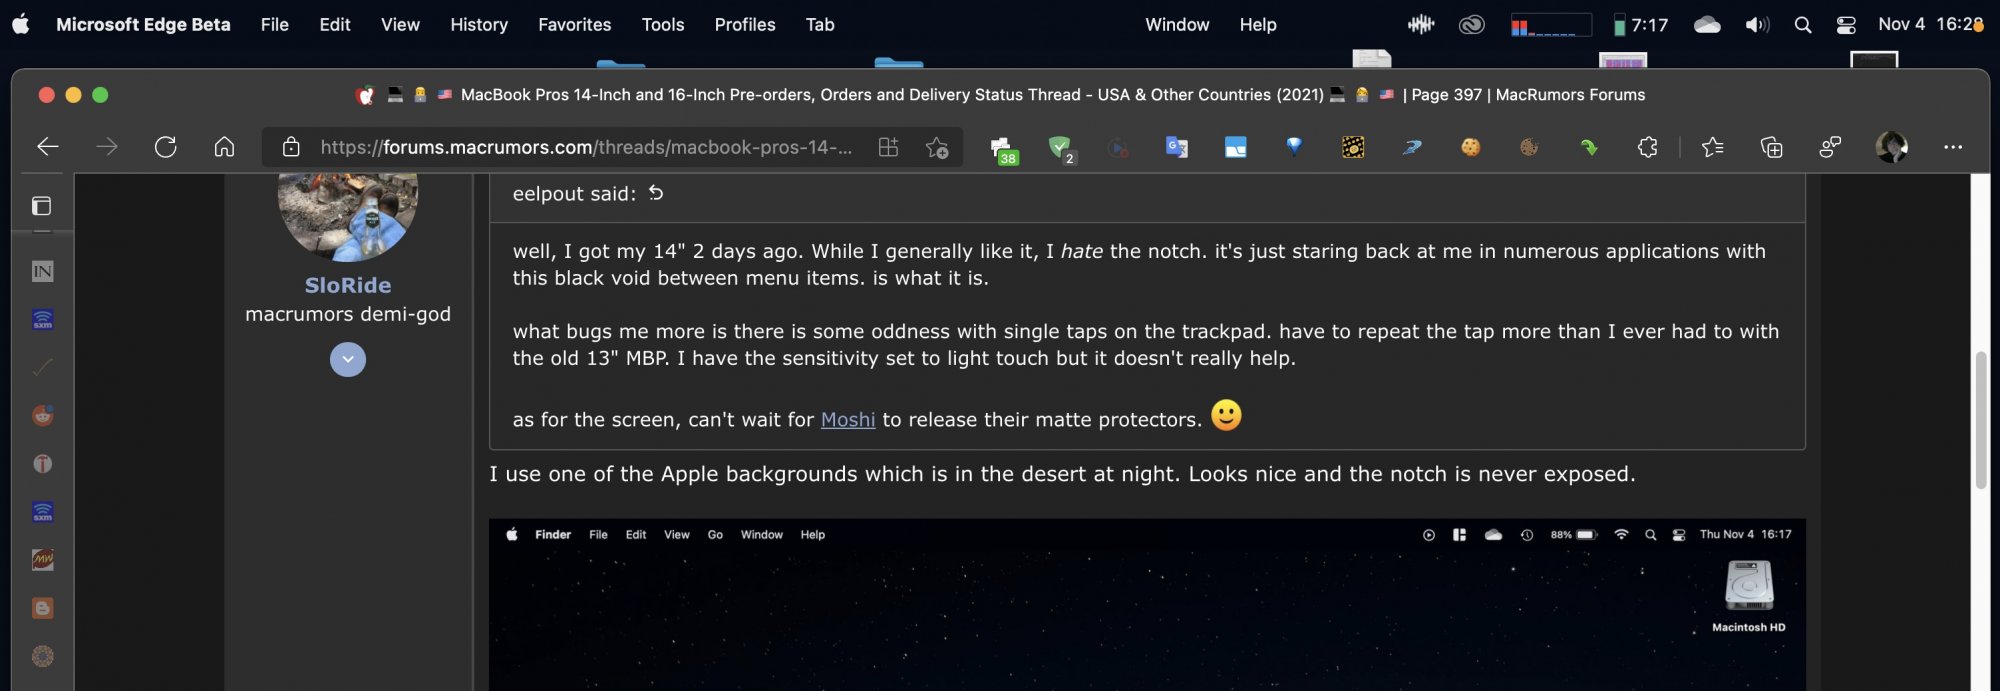2000x691 pixels.
Task: Click the blue diamond extension icon
Action: (x=1294, y=147)
